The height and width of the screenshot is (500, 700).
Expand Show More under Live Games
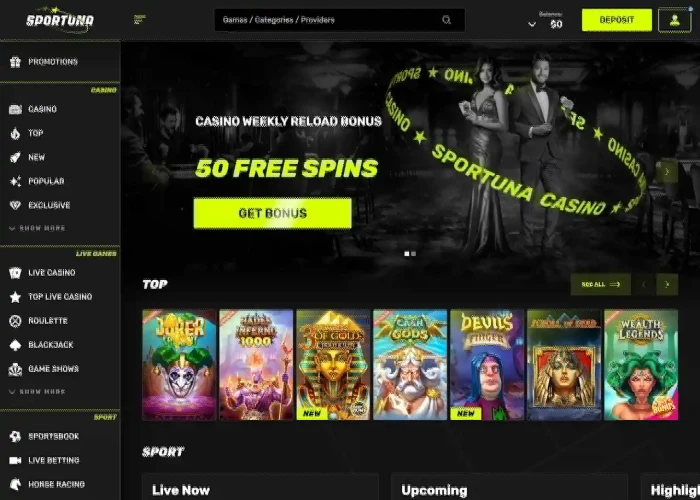pyautogui.click(x=38, y=392)
